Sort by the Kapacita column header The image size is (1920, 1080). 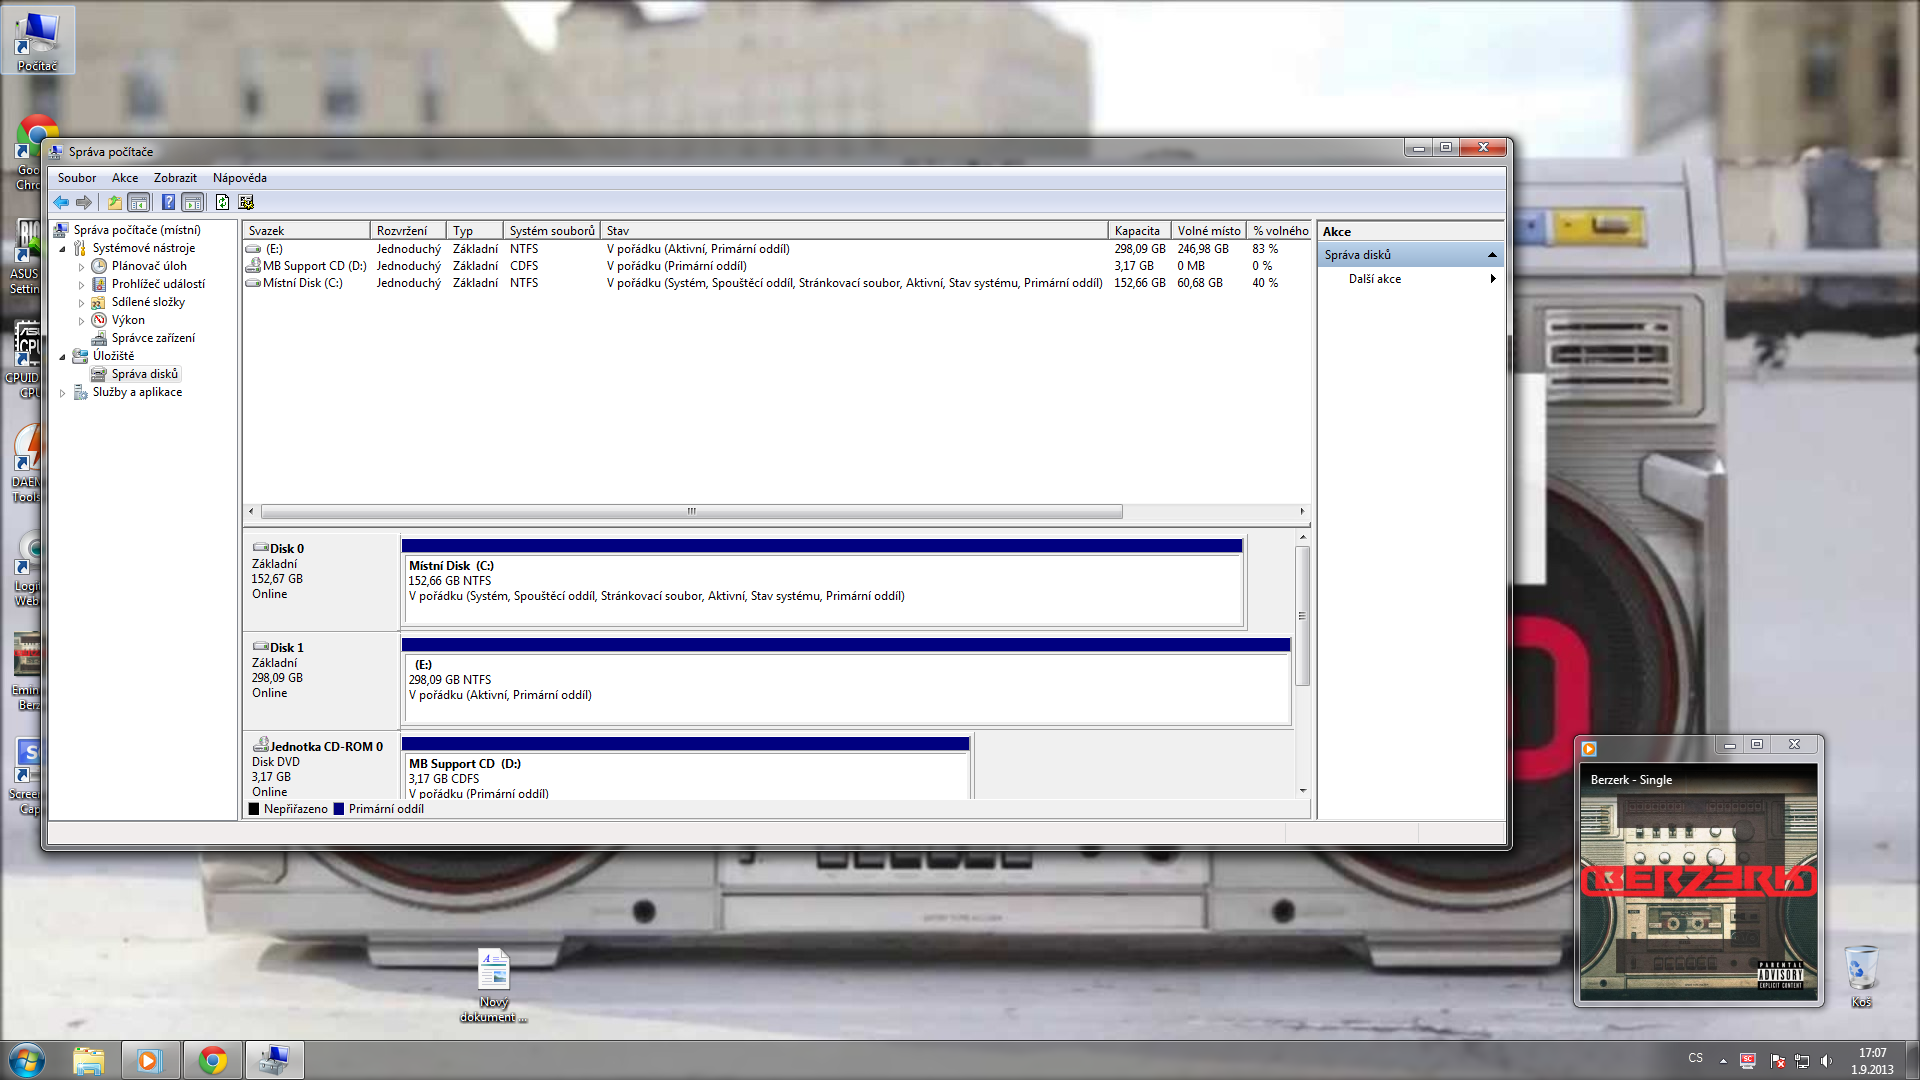(1139, 231)
